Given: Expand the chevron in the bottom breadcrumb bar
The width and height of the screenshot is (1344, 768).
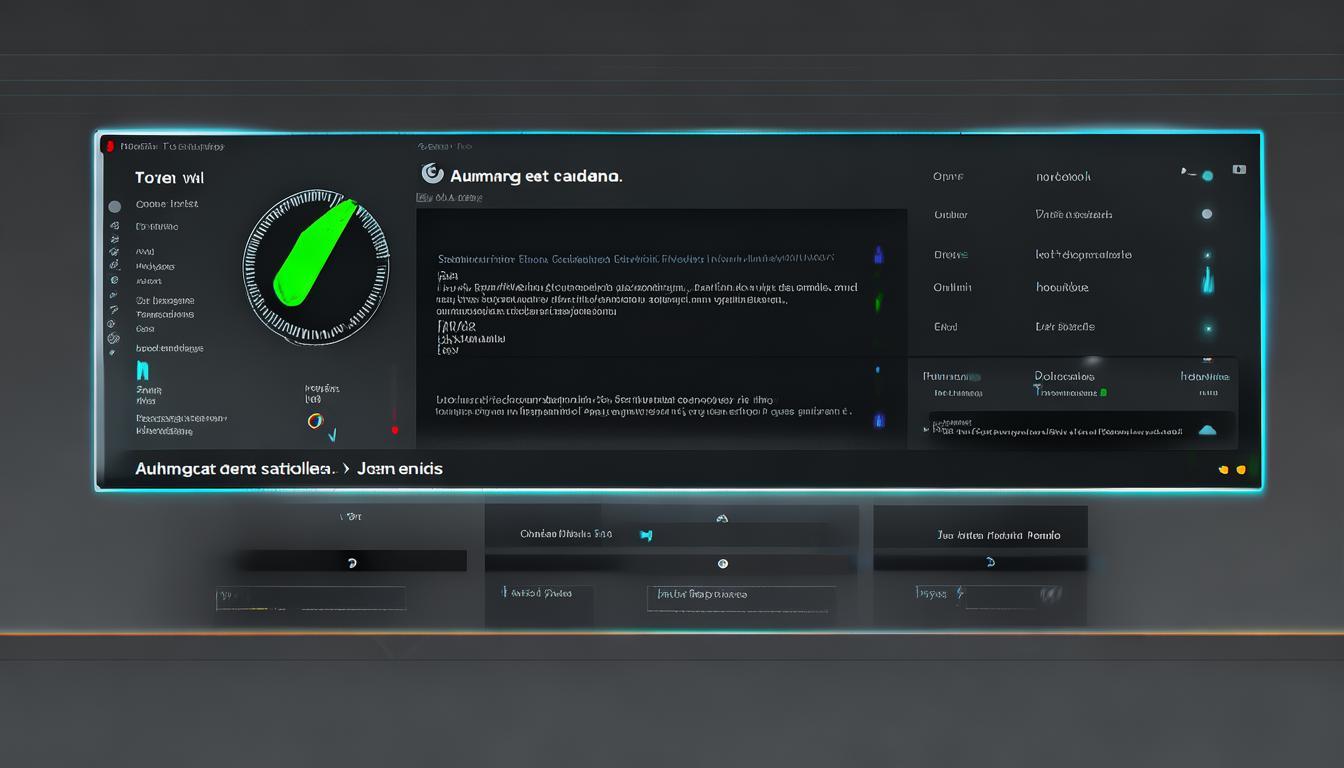Looking at the screenshot, I should (346, 468).
